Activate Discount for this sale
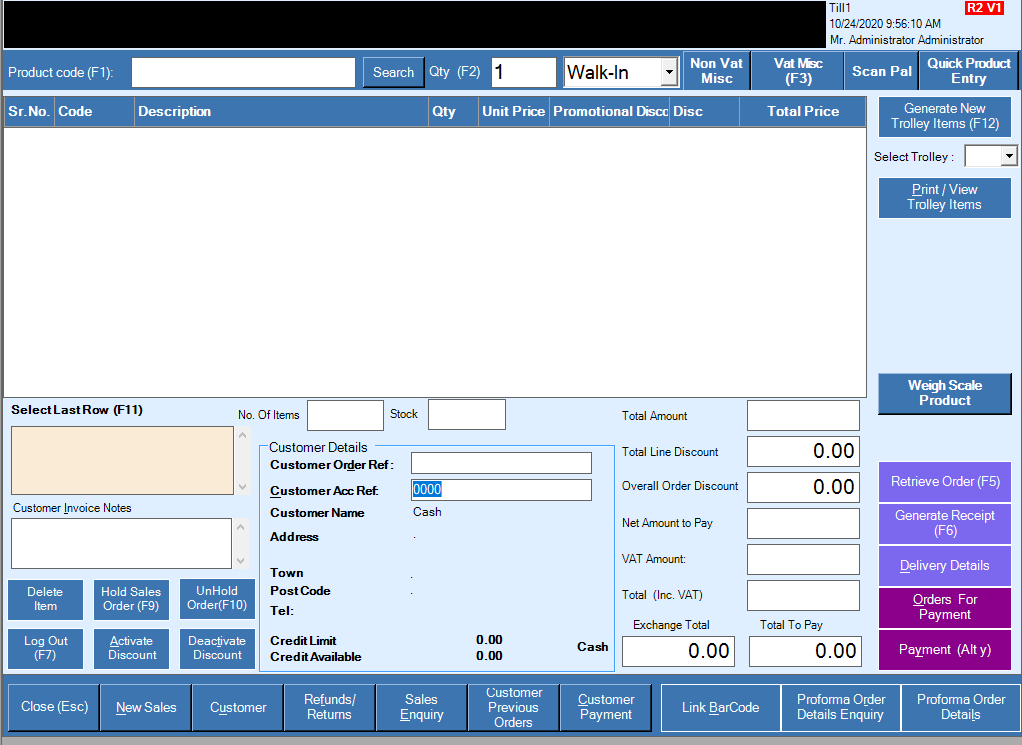 coord(132,648)
